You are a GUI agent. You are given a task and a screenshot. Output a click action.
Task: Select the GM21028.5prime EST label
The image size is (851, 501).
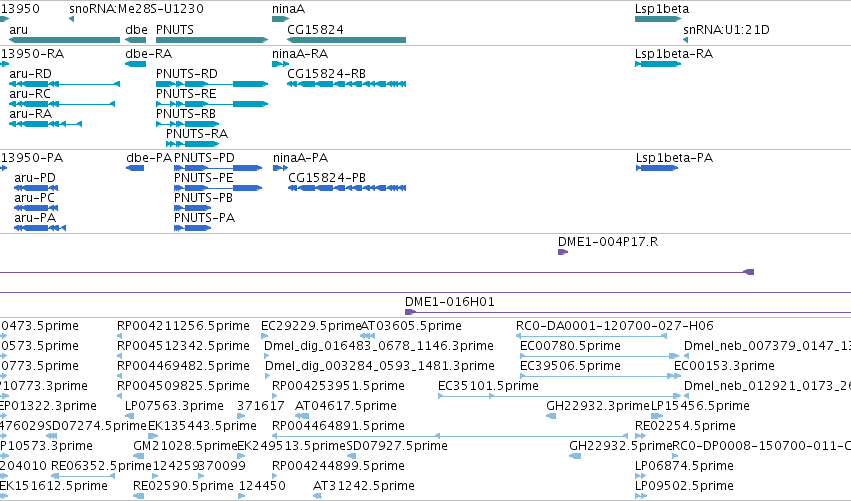(x=185, y=447)
